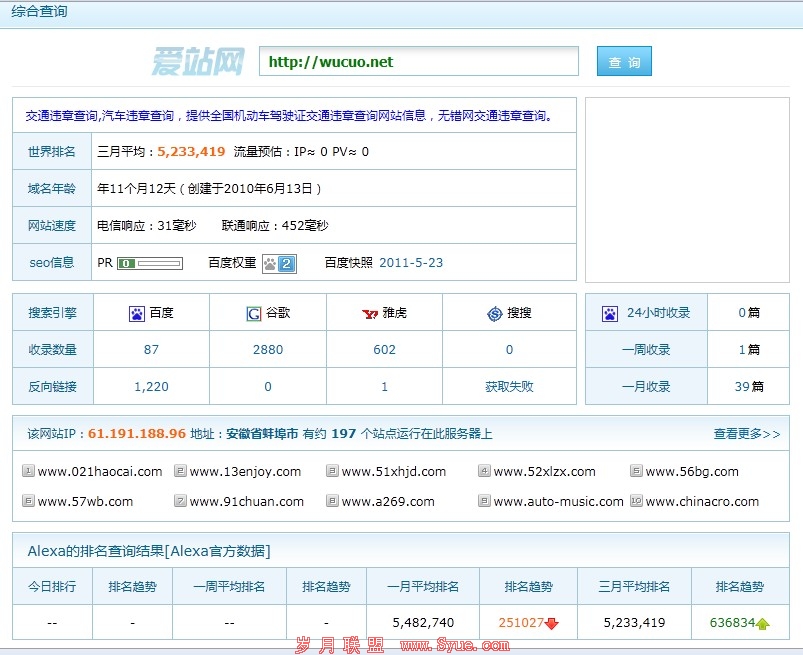
Task: Click the URL input field with wucuo.net
Action: [x=418, y=62]
